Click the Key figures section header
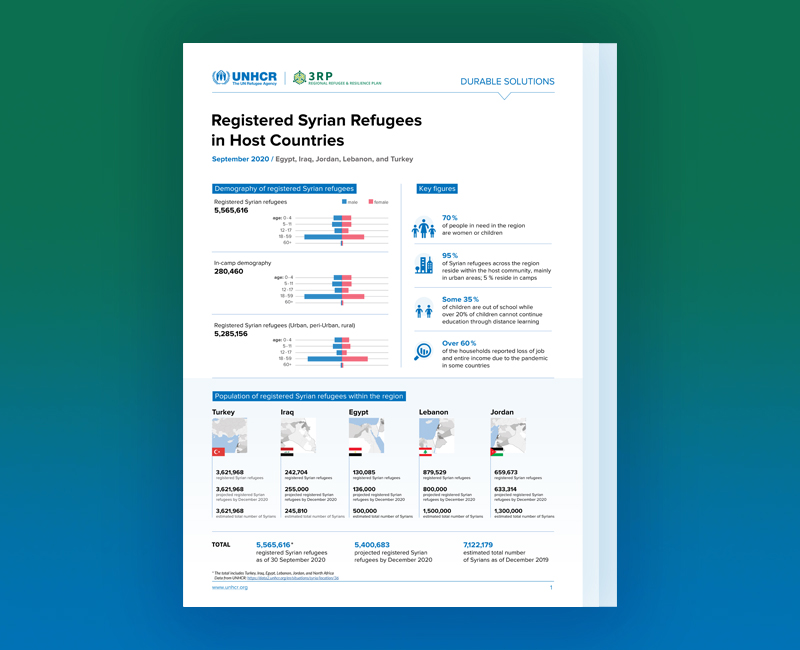The image size is (800, 650). pyautogui.click(x=438, y=188)
